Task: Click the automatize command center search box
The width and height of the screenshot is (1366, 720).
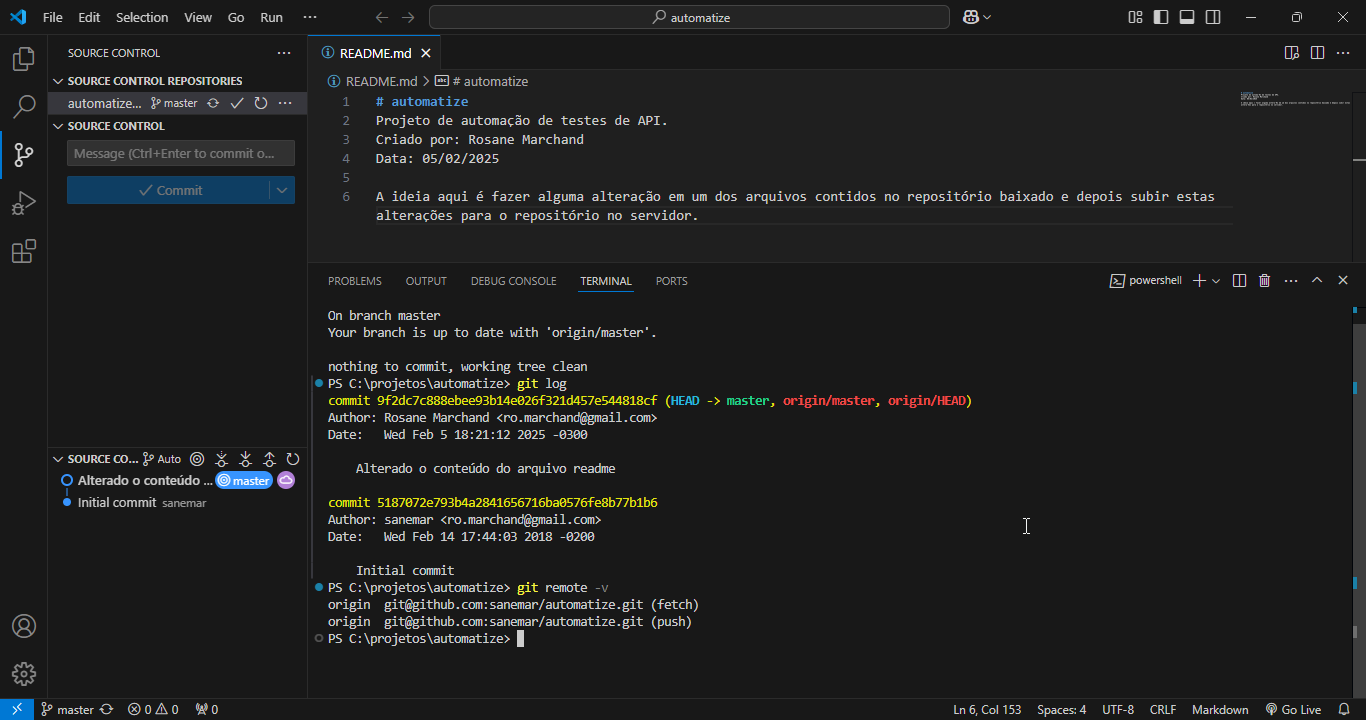Action: tap(689, 17)
